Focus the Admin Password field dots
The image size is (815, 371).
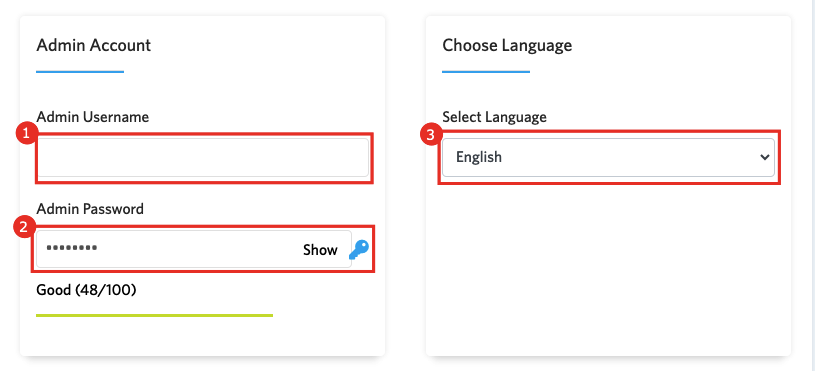point(72,248)
